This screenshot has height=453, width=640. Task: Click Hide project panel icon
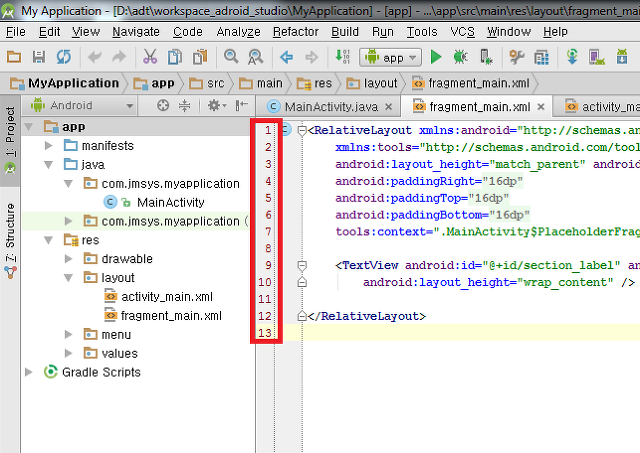(242, 106)
